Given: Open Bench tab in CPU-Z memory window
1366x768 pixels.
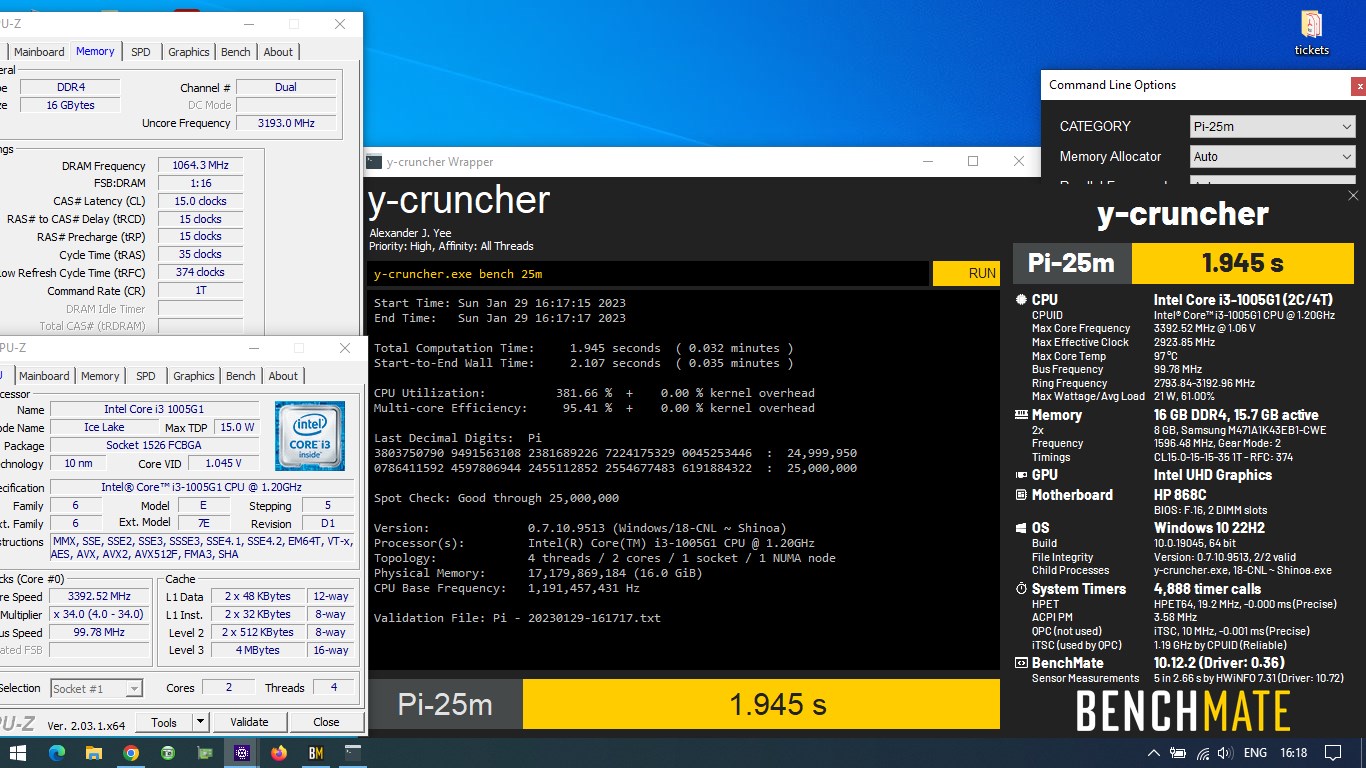Looking at the screenshot, I should click(x=236, y=52).
